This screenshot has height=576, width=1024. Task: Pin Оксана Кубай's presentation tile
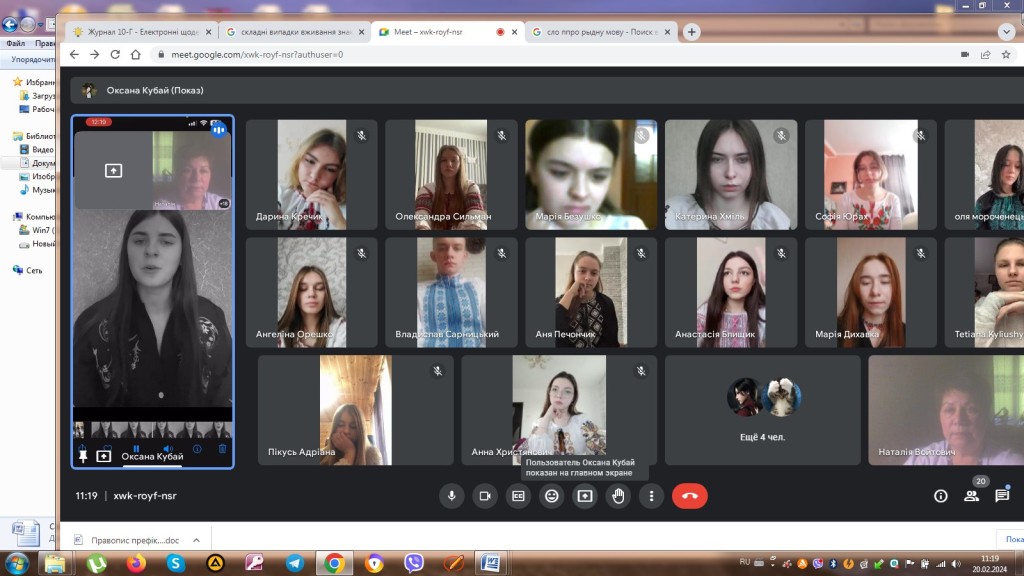click(x=82, y=456)
